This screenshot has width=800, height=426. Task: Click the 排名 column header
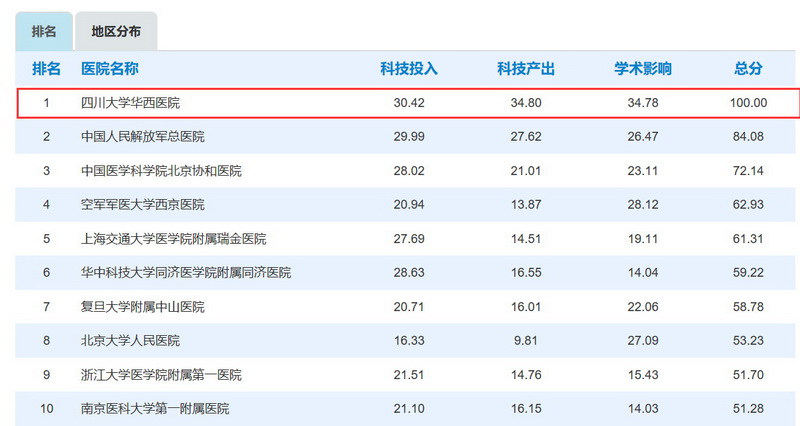point(46,68)
